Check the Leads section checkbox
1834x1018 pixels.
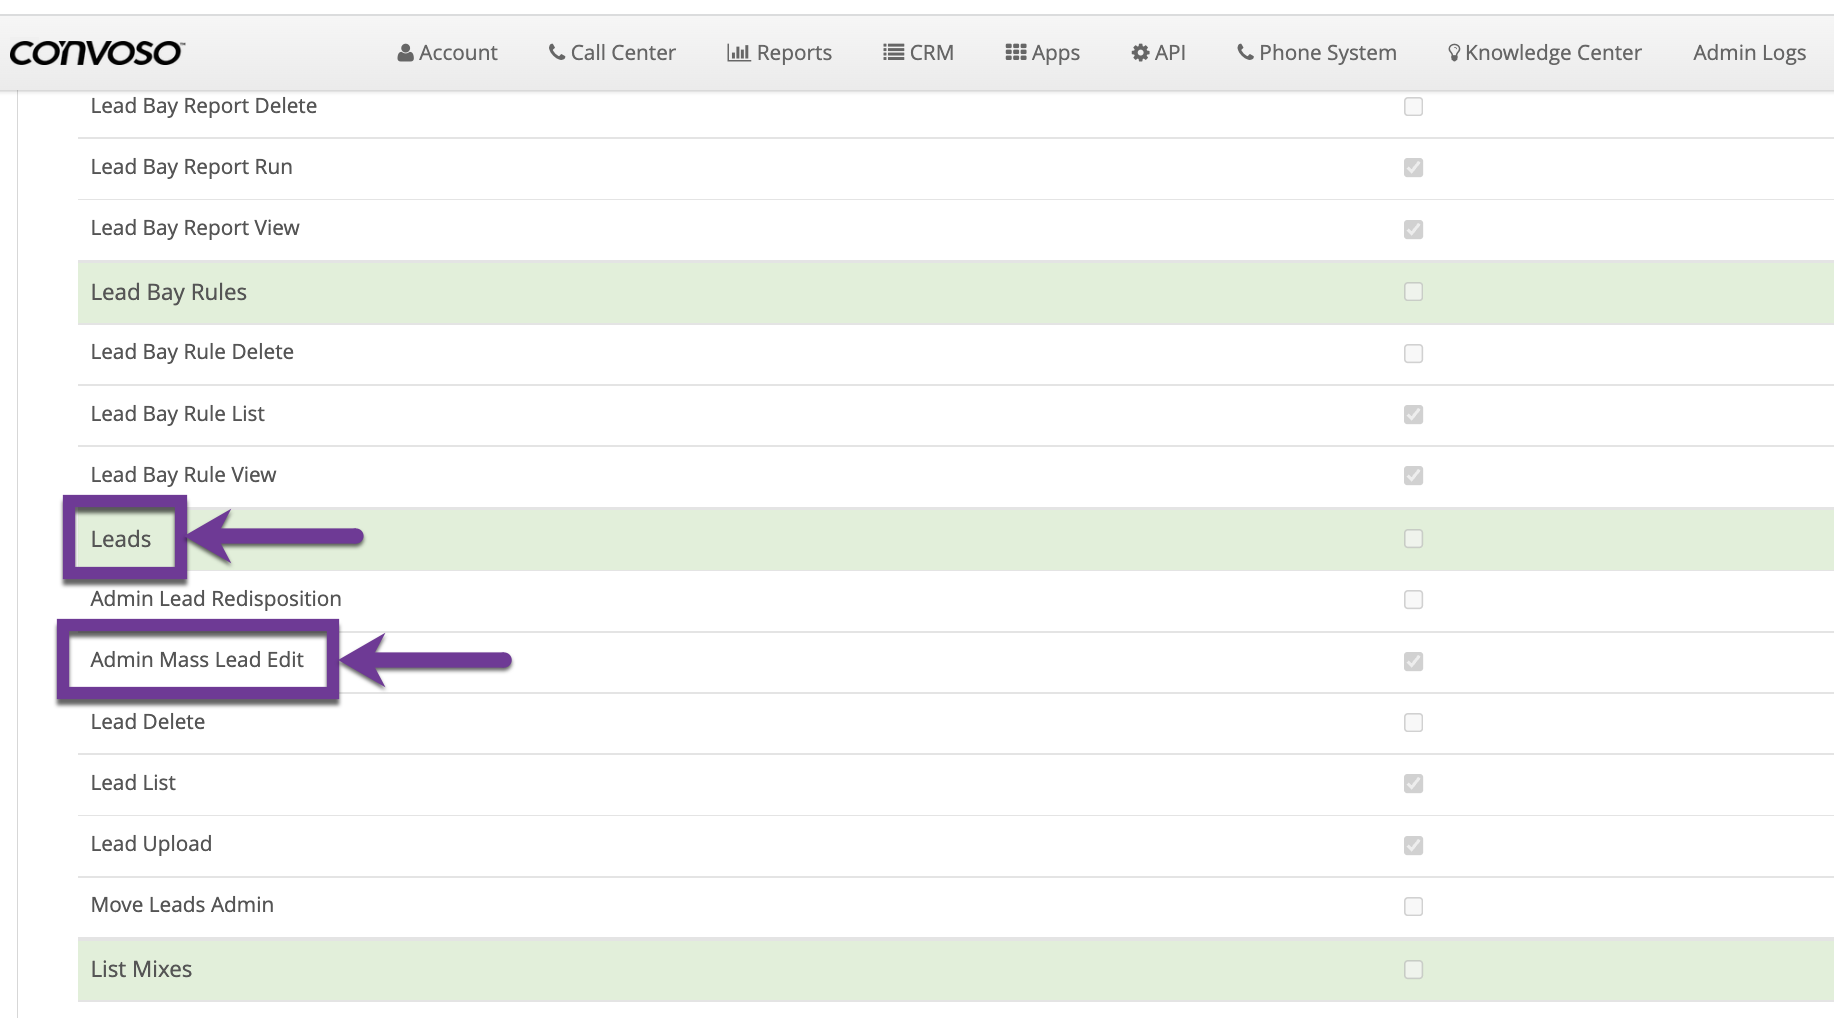1413,539
